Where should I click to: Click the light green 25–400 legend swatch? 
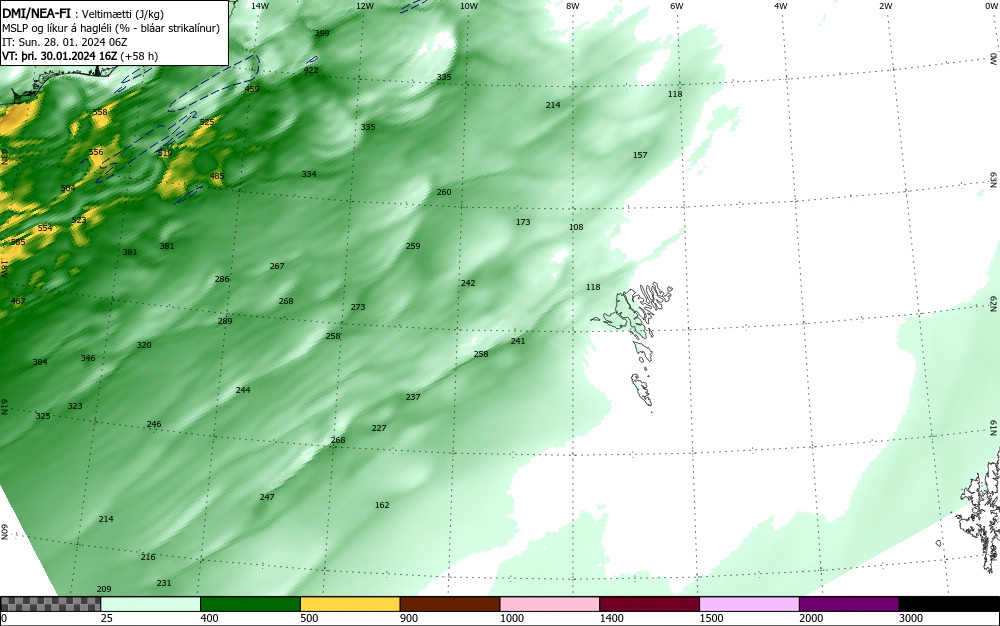coord(151,604)
